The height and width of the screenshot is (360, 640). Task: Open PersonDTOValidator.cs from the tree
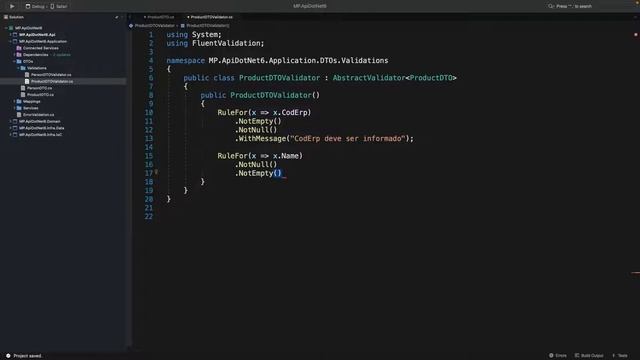pyautogui.click(x=51, y=75)
